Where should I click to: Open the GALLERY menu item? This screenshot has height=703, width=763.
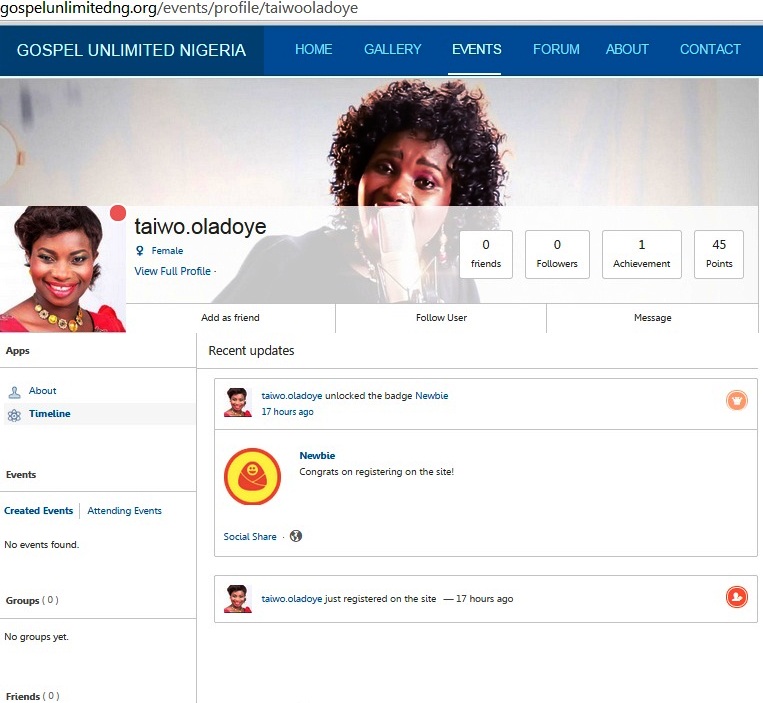point(392,49)
